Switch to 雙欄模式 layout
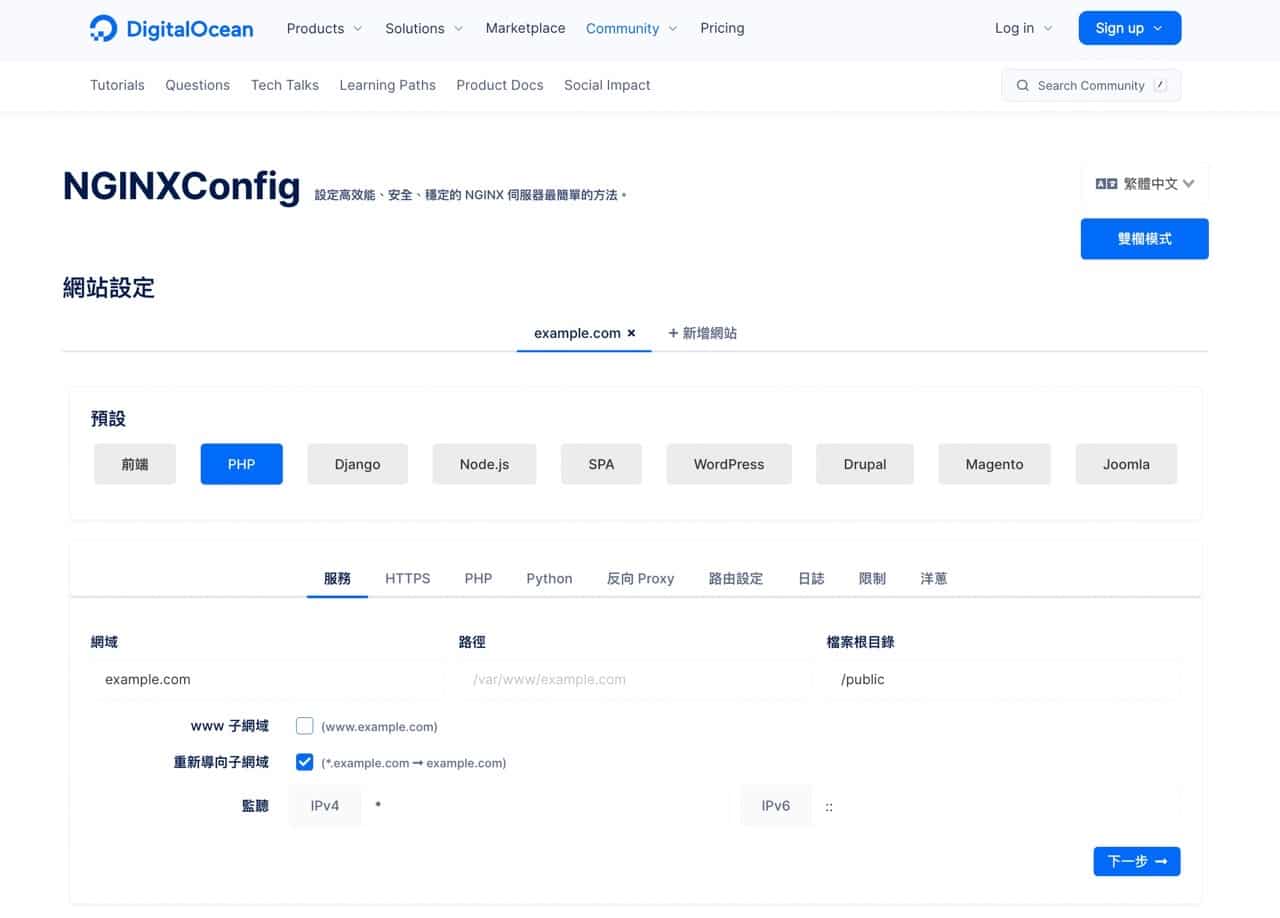Viewport: 1280px width, 918px height. (x=1145, y=239)
